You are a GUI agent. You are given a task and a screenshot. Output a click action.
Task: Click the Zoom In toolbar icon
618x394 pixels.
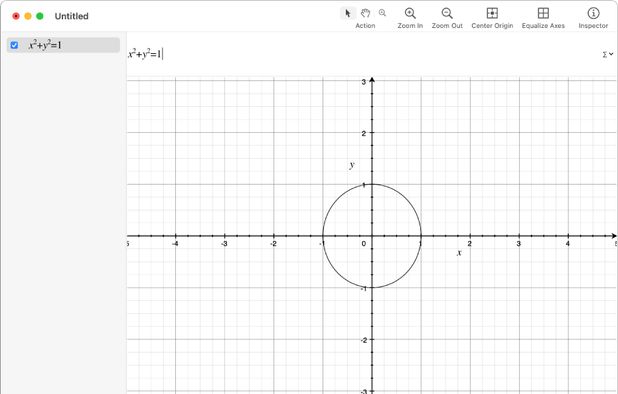pyautogui.click(x=410, y=13)
